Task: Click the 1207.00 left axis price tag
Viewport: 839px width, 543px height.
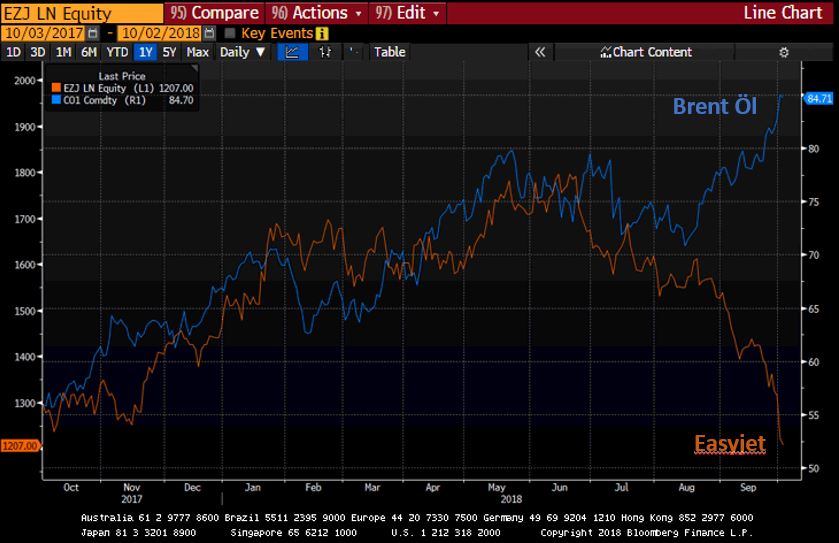Action: click(20, 446)
